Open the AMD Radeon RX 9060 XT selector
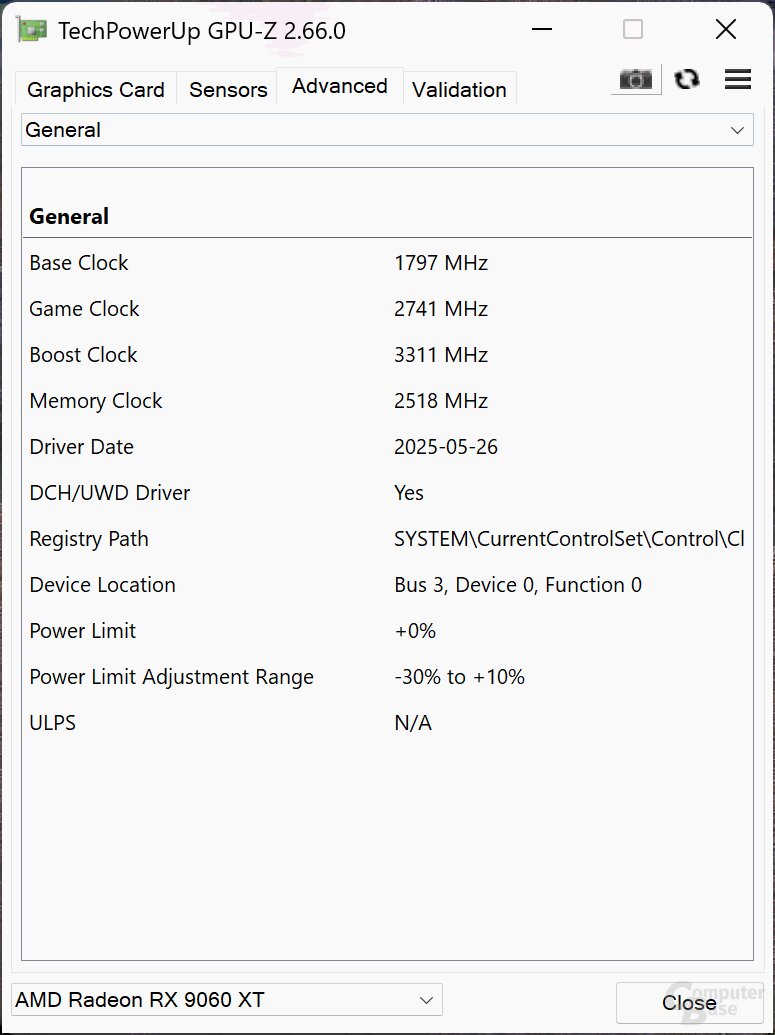 [226, 1000]
